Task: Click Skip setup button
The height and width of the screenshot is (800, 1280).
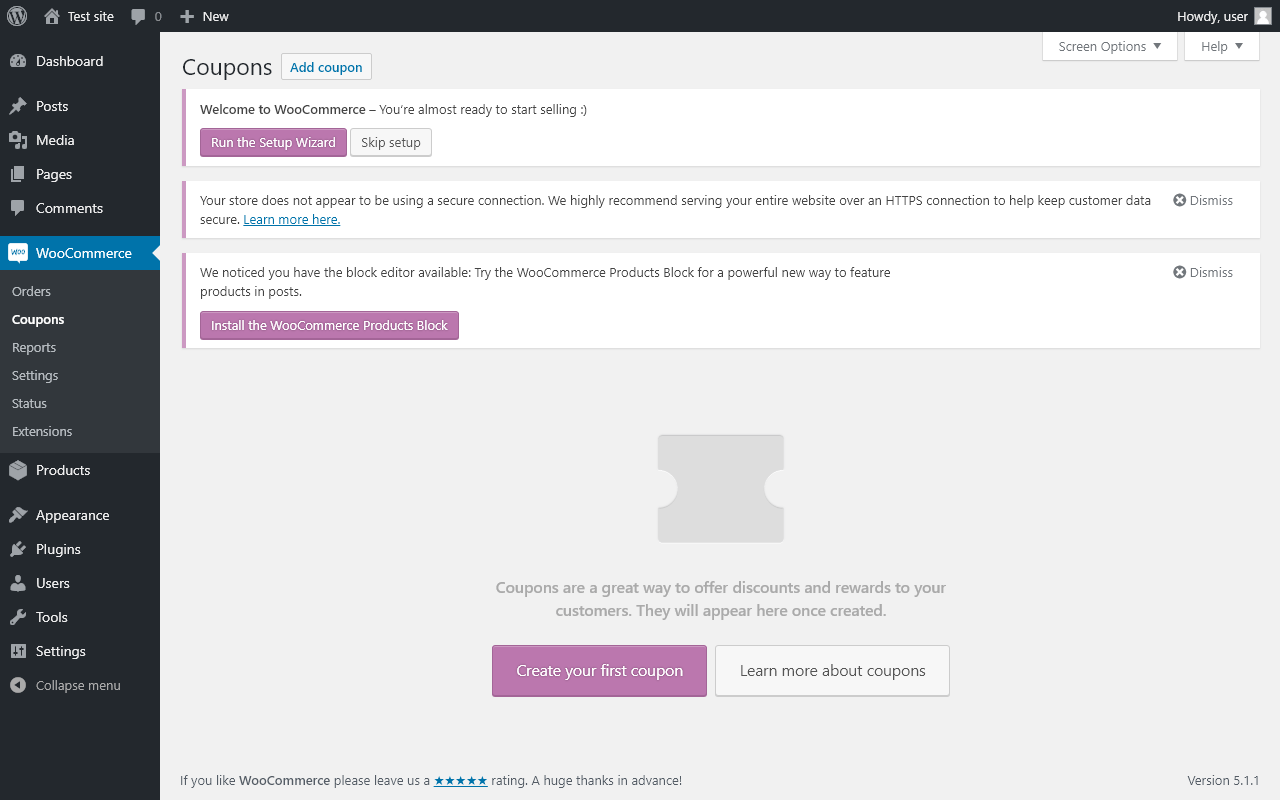Action: [x=391, y=142]
